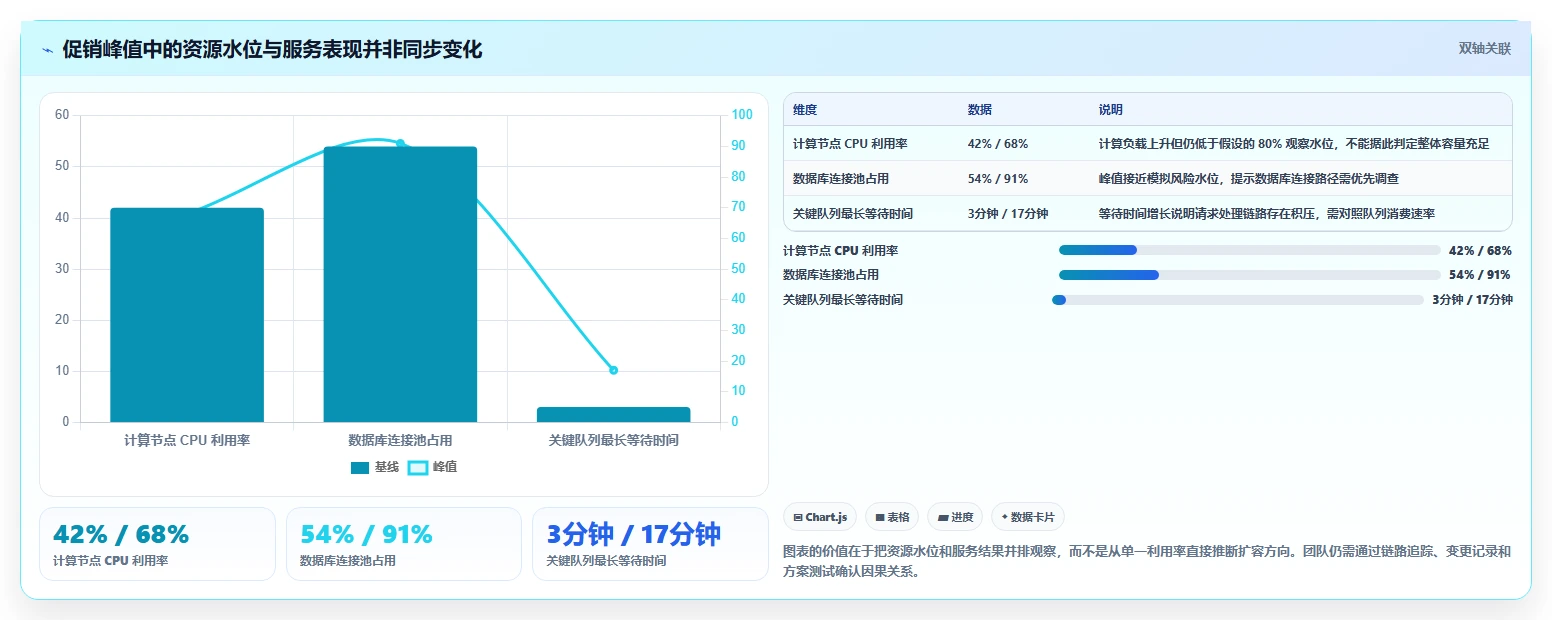Image resolution: width=1552 pixels, height=620 pixels.
Task: Click table row label 计算节点 CPU 利用率
Action: (850, 144)
